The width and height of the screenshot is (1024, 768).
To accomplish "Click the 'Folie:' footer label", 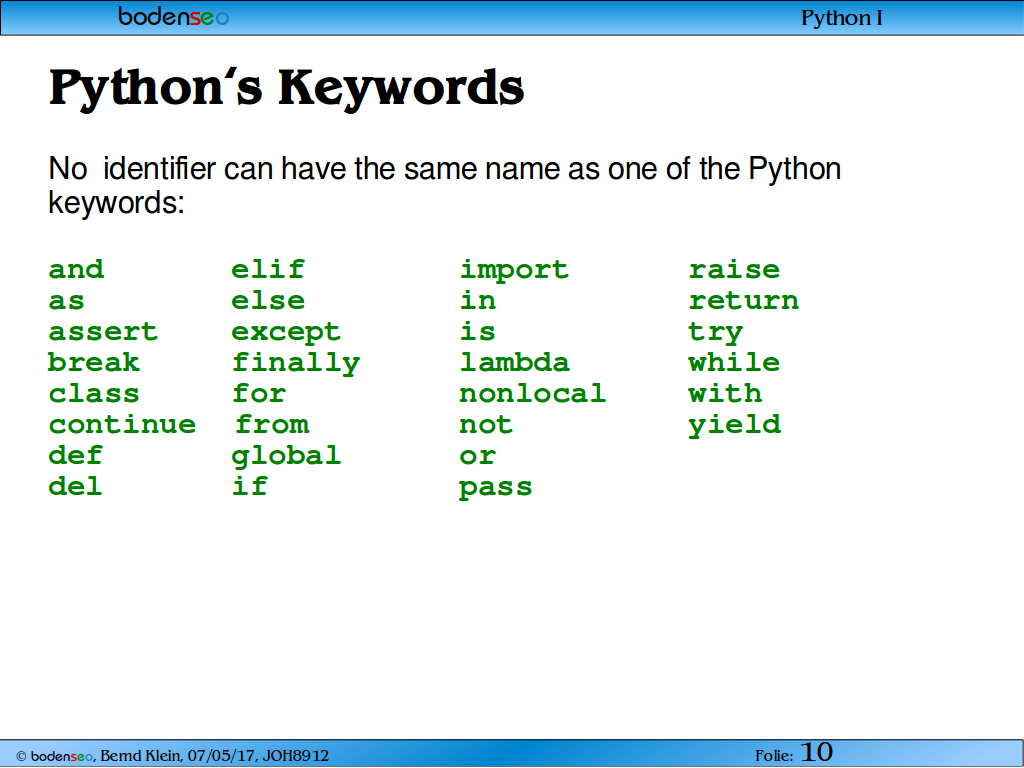I will click(x=775, y=756).
